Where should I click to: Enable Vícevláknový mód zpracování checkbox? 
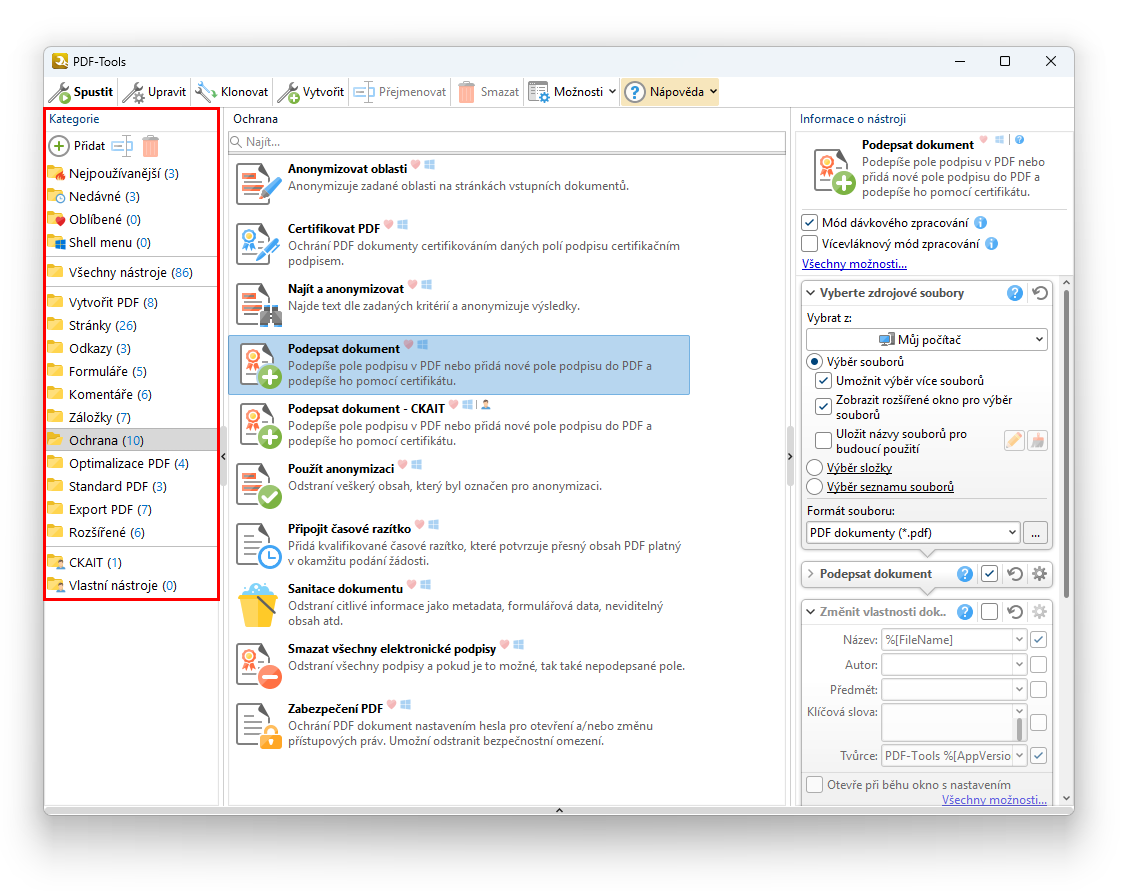(809, 243)
